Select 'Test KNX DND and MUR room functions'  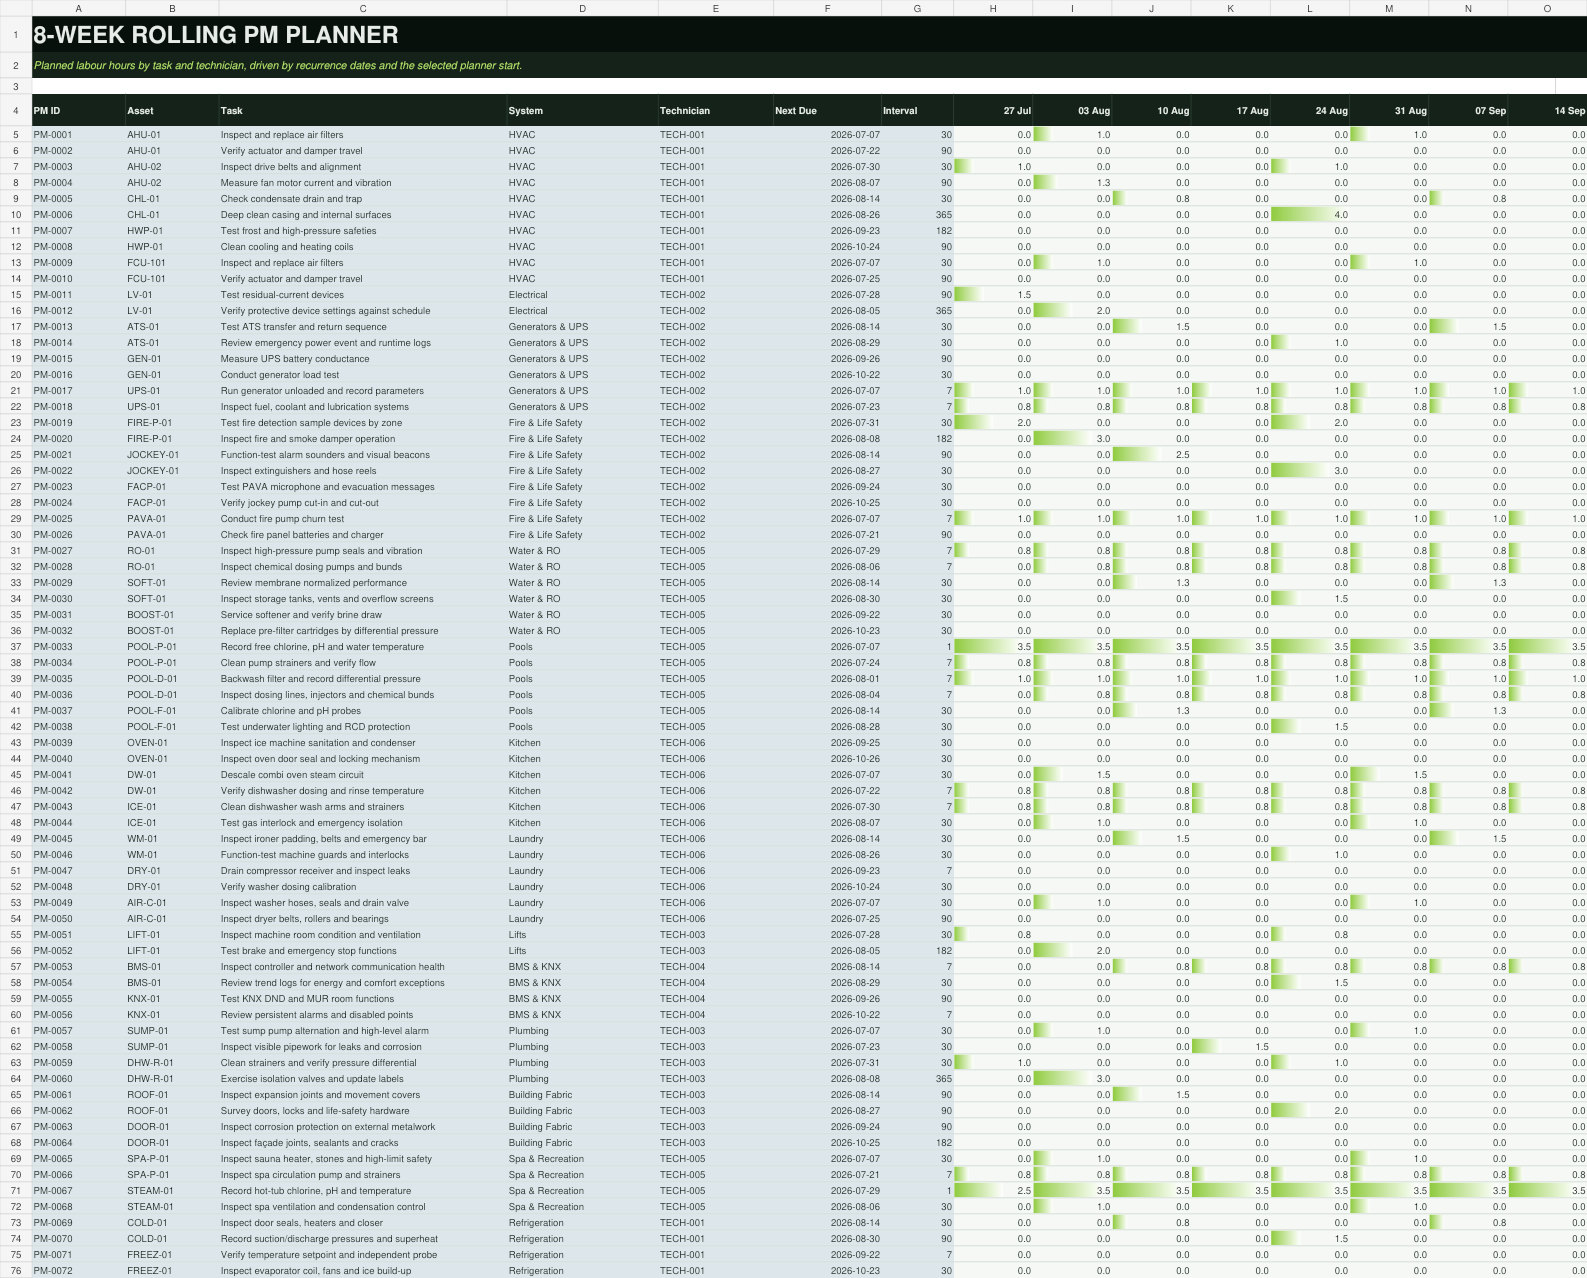(x=363, y=999)
